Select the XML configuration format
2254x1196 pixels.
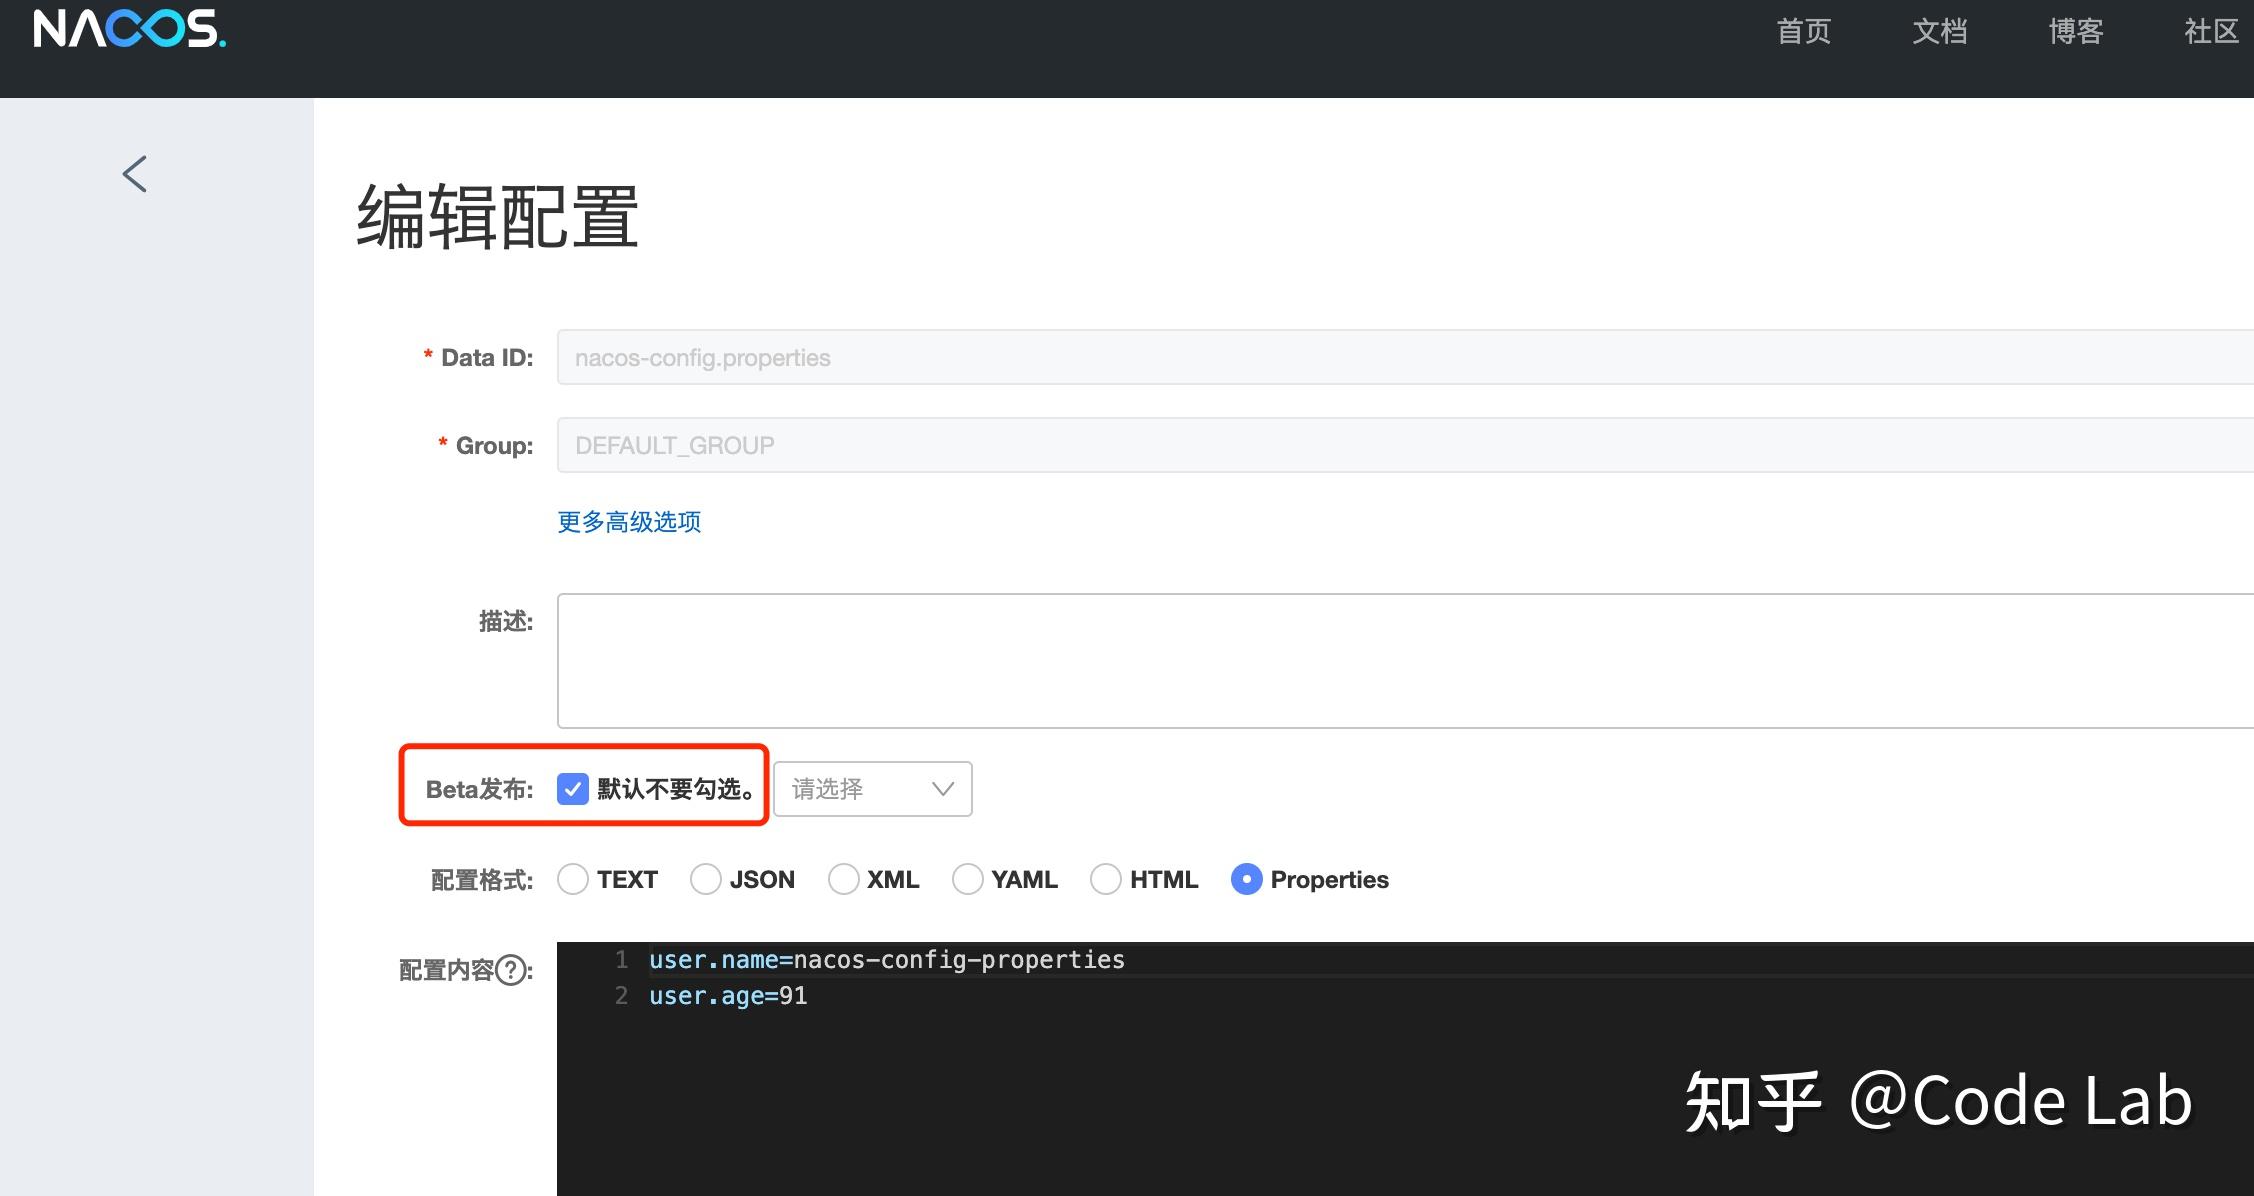pyautogui.click(x=843, y=879)
